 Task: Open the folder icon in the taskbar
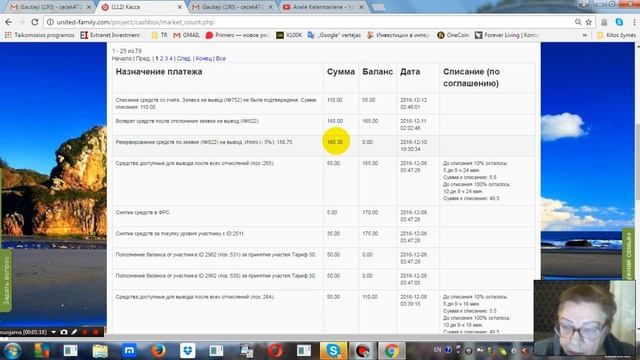(100, 351)
